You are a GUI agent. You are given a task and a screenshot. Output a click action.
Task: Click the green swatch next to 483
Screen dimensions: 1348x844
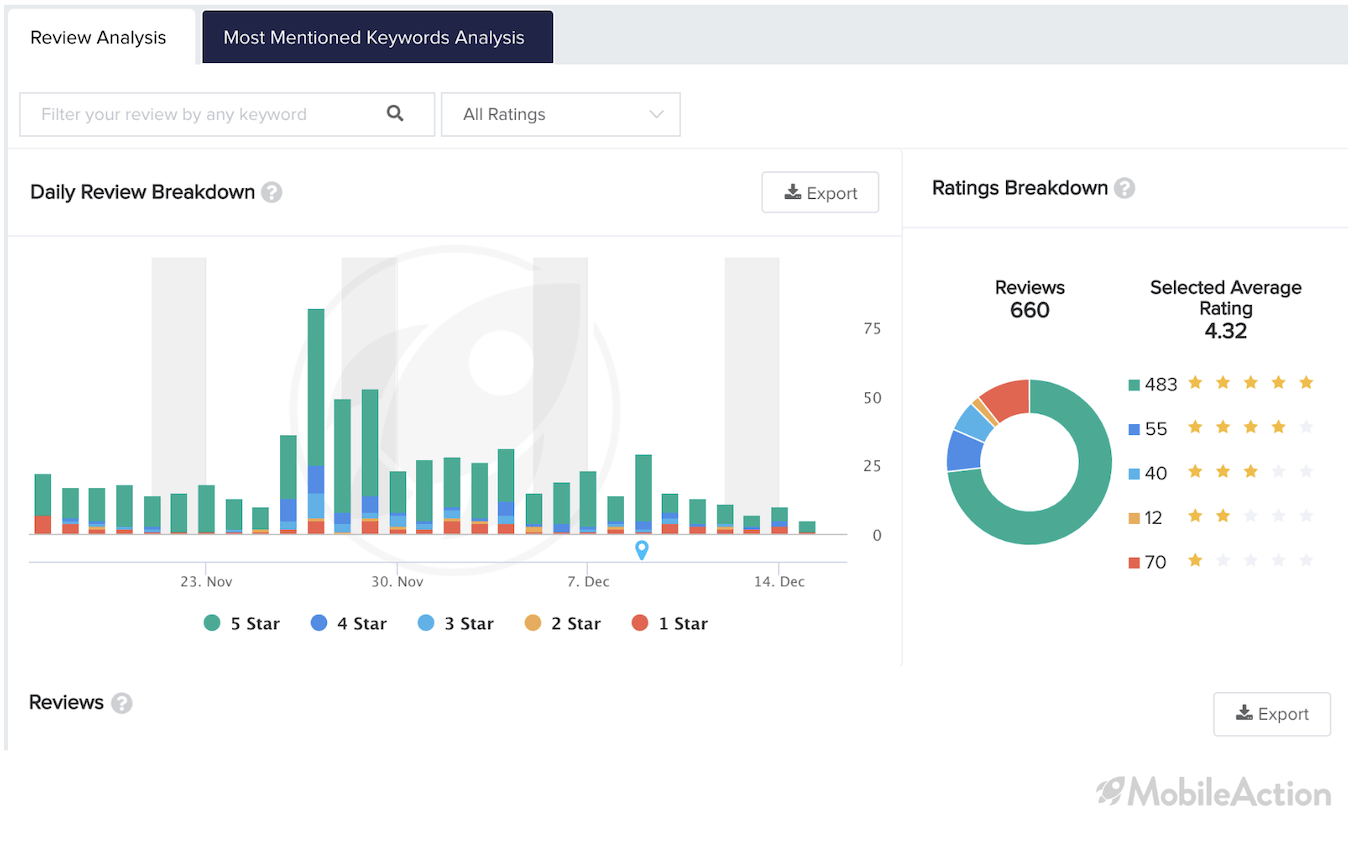click(x=1134, y=385)
